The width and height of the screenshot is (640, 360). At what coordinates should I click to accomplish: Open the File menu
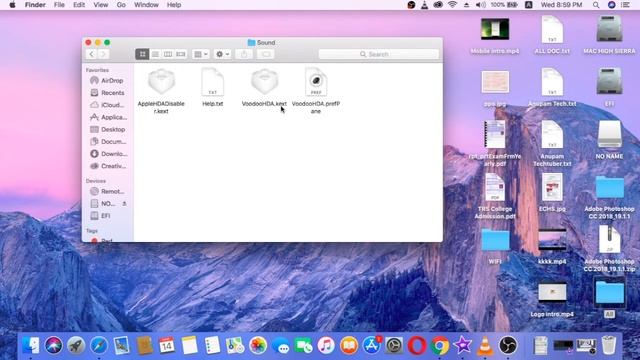59,5
